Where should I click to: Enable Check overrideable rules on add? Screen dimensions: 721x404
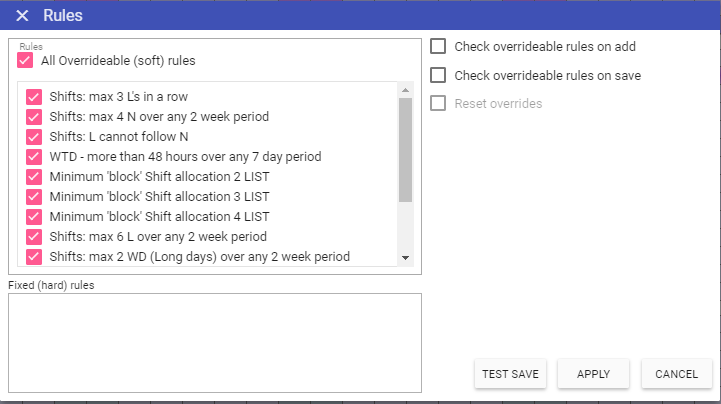point(438,46)
